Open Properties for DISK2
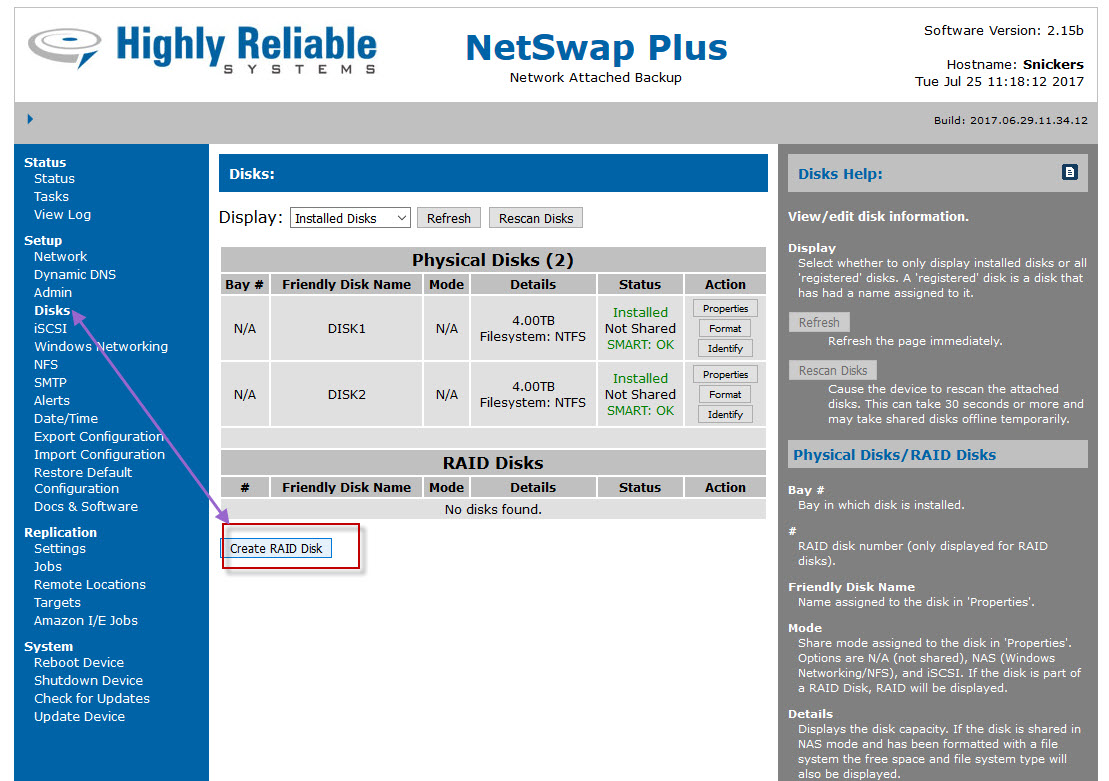1109x781 pixels. 725,374
